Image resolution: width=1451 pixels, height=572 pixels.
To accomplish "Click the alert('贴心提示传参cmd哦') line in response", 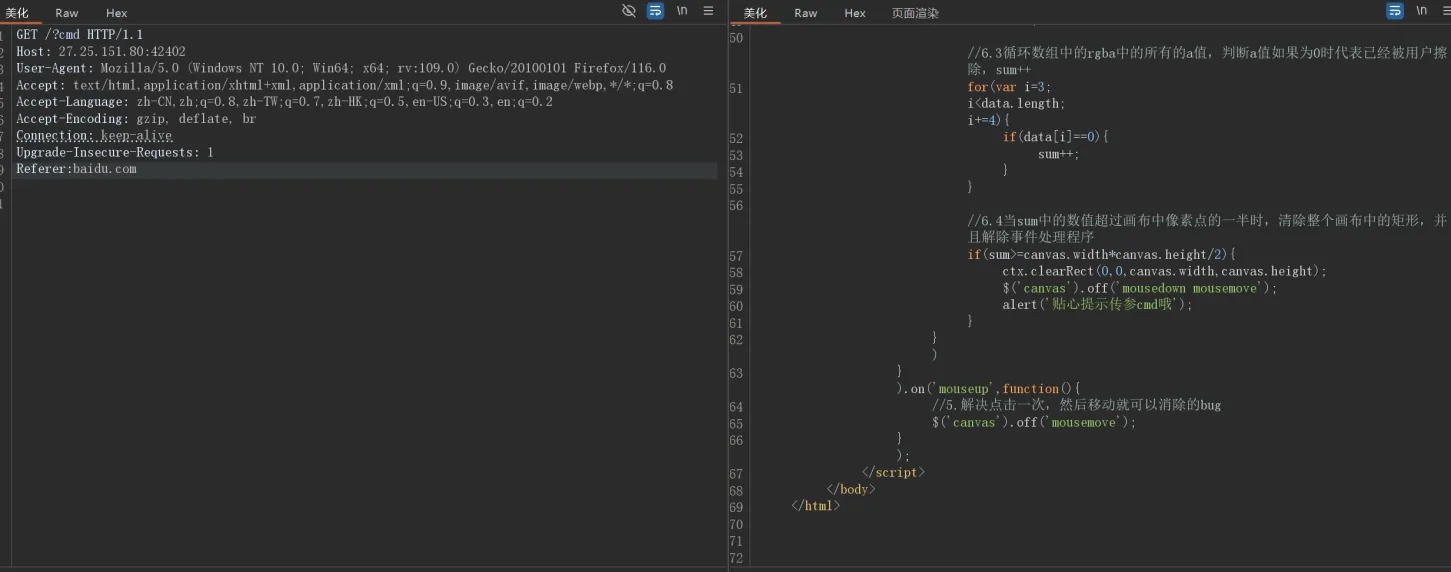I will pyautogui.click(x=1098, y=305).
